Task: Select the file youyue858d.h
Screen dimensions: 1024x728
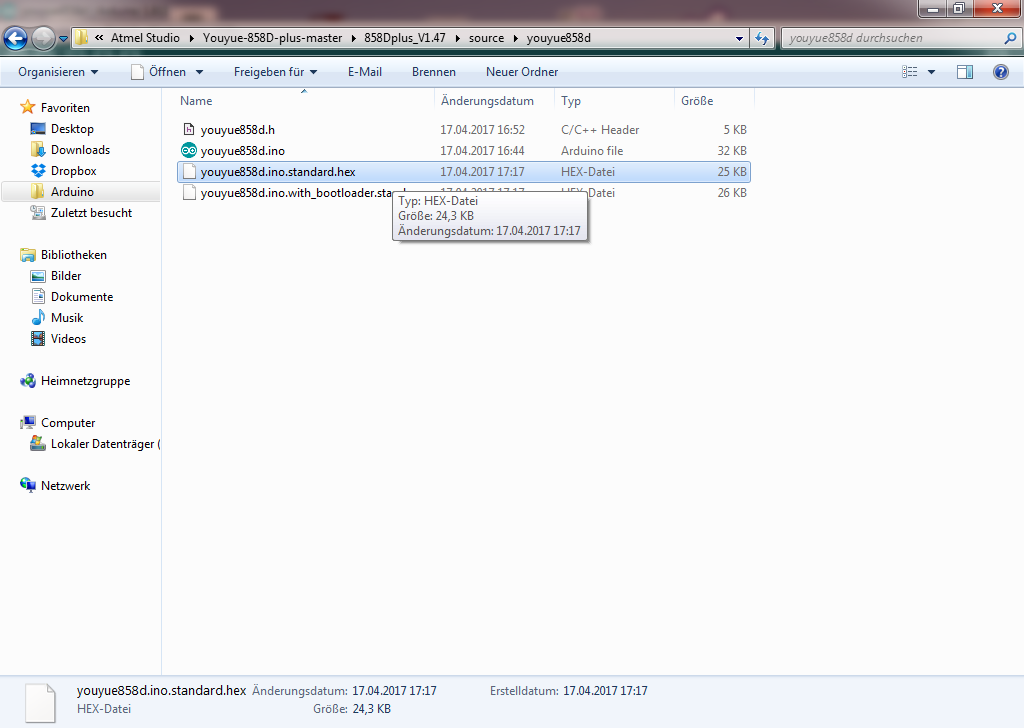Action: pos(238,130)
